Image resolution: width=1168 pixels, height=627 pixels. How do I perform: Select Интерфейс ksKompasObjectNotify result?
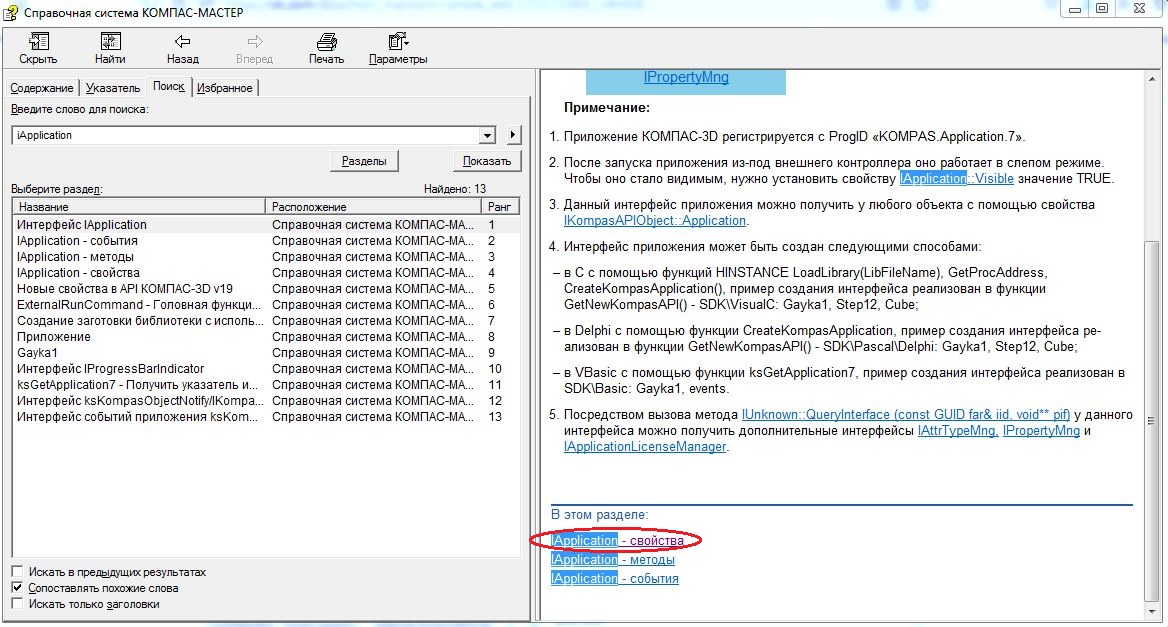click(x=266, y=401)
